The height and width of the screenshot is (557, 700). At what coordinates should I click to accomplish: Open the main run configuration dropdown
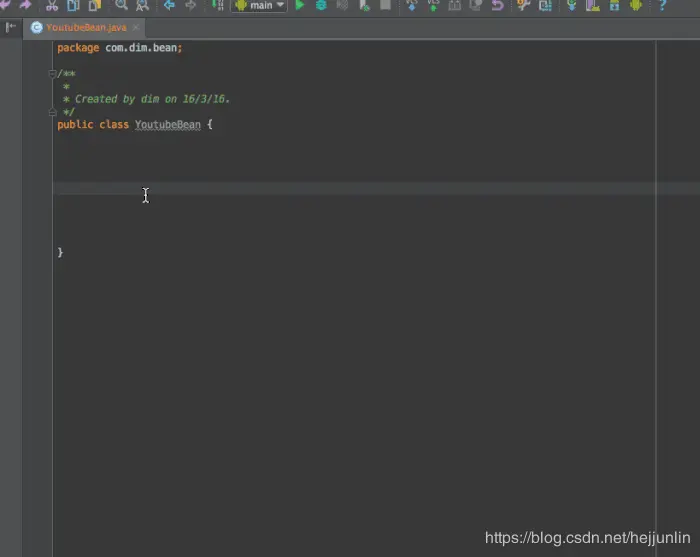pyautogui.click(x=259, y=5)
